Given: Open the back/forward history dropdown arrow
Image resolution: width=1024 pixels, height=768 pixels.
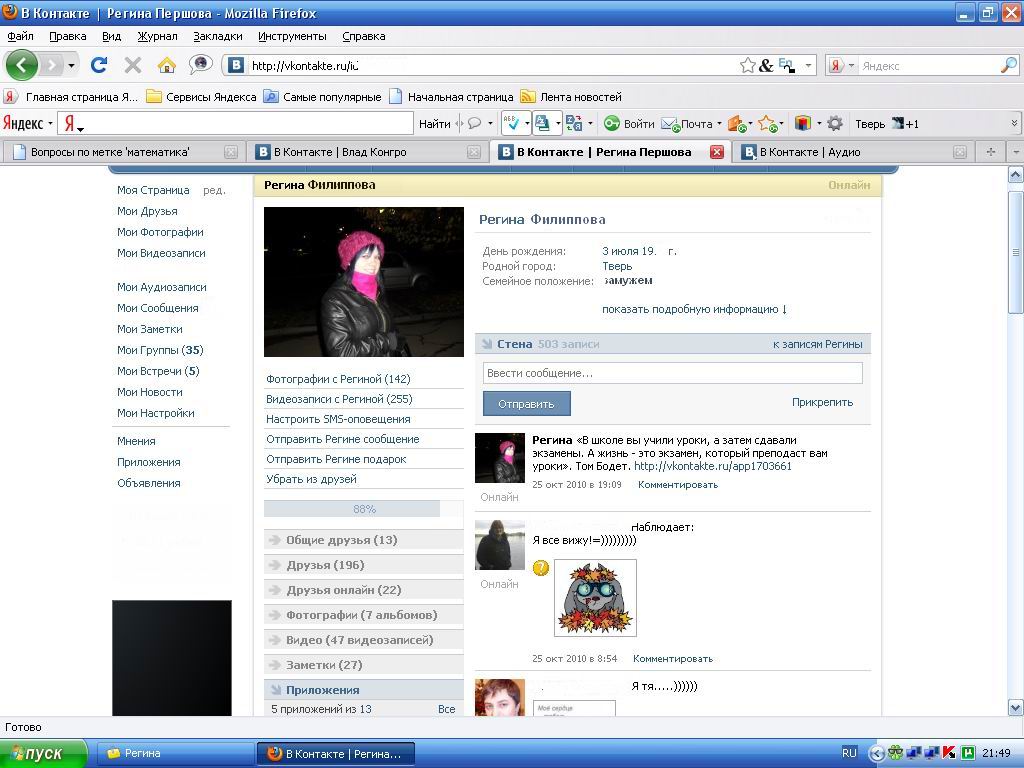Looking at the screenshot, I should 71,65.
